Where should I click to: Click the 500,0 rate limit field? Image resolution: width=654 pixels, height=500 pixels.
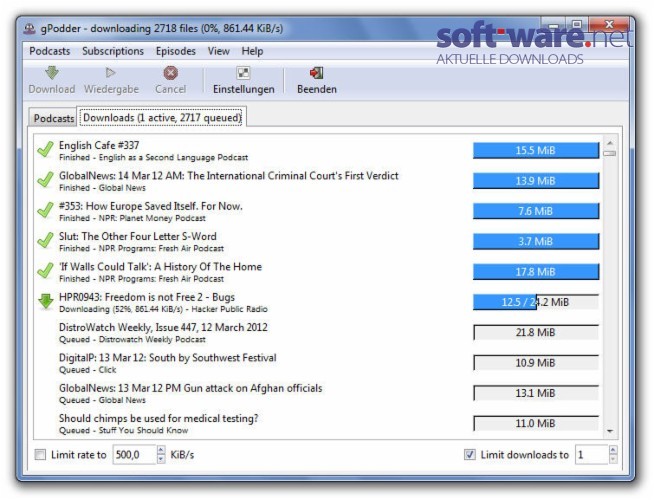(x=135, y=455)
